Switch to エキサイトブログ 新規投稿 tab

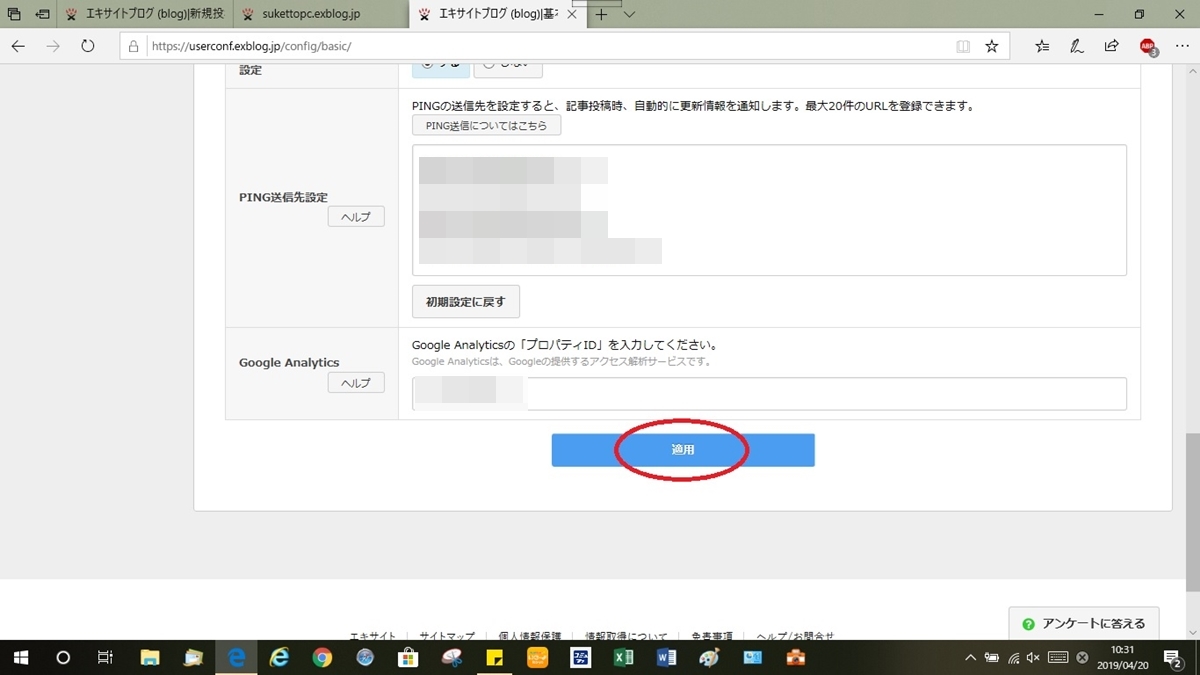tap(147, 15)
